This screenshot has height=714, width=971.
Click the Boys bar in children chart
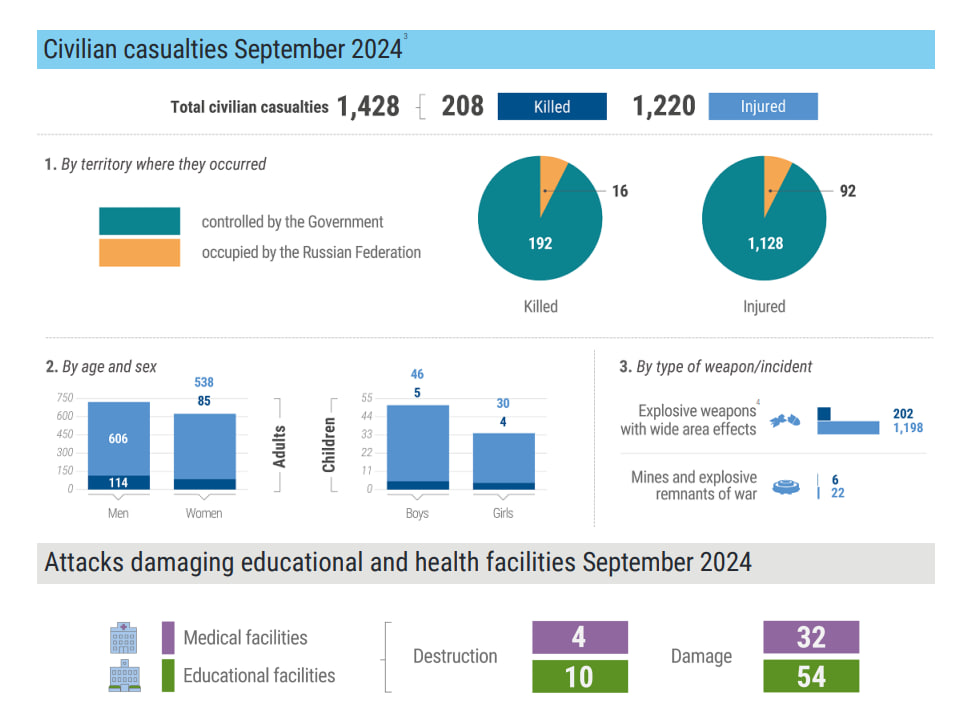[x=418, y=447]
